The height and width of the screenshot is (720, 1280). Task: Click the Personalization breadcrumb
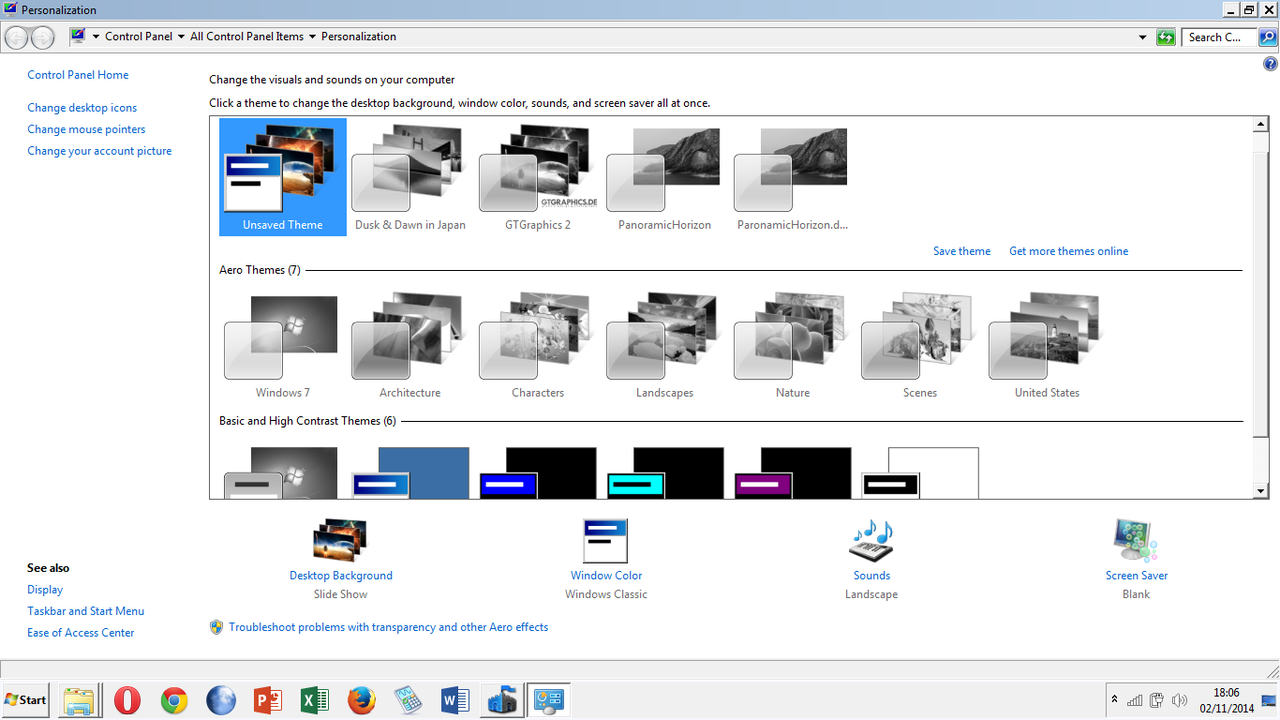tap(359, 37)
